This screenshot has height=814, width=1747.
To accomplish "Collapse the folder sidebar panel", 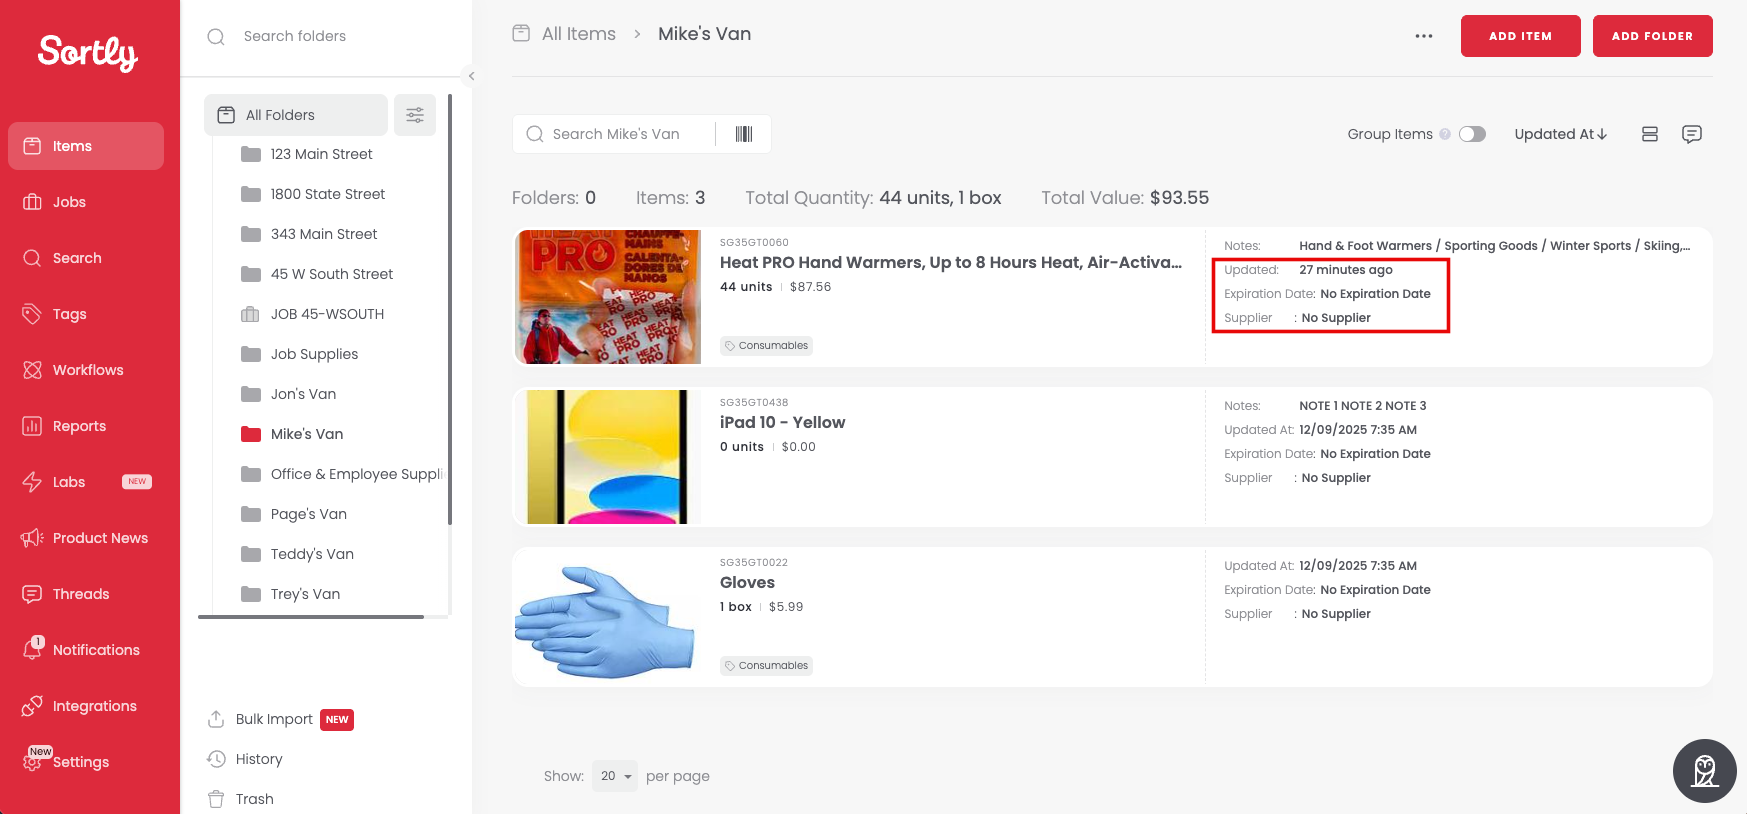I will (x=471, y=76).
